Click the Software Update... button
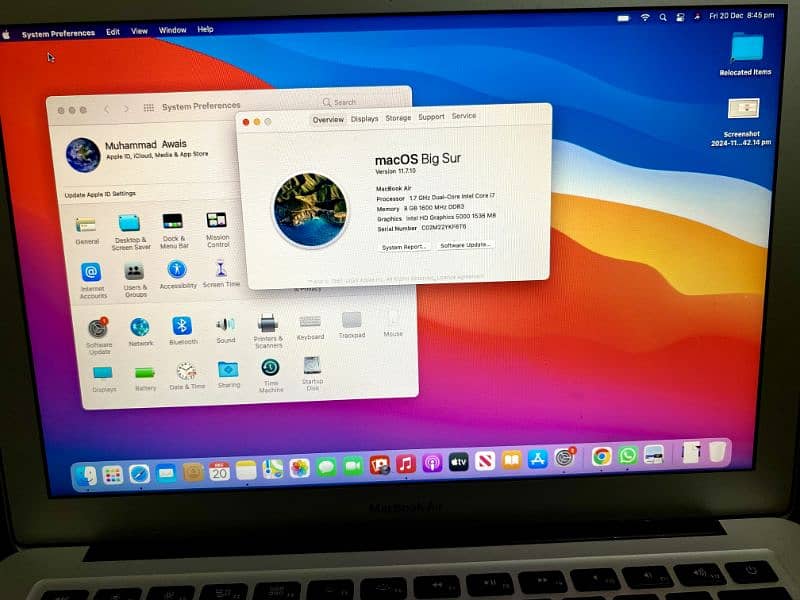This screenshot has height=600, width=800. (465, 245)
